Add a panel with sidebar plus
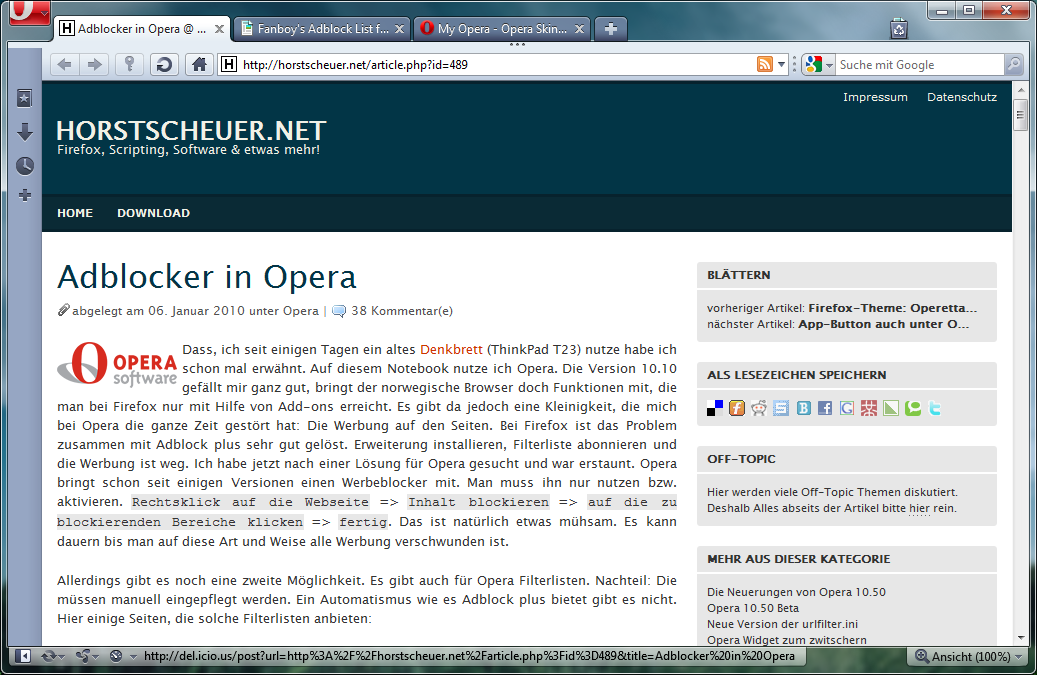Screen dimensions: 1037x675 click(24, 195)
